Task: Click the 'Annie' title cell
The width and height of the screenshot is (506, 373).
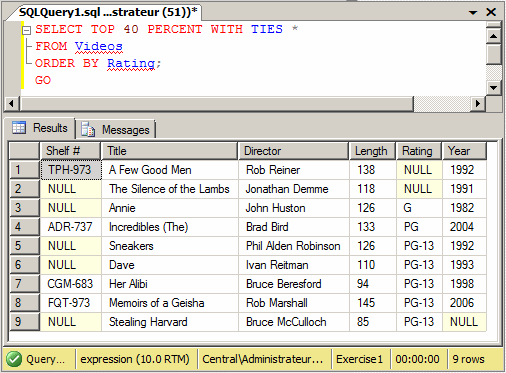Action: pyautogui.click(x=170, y=208)
